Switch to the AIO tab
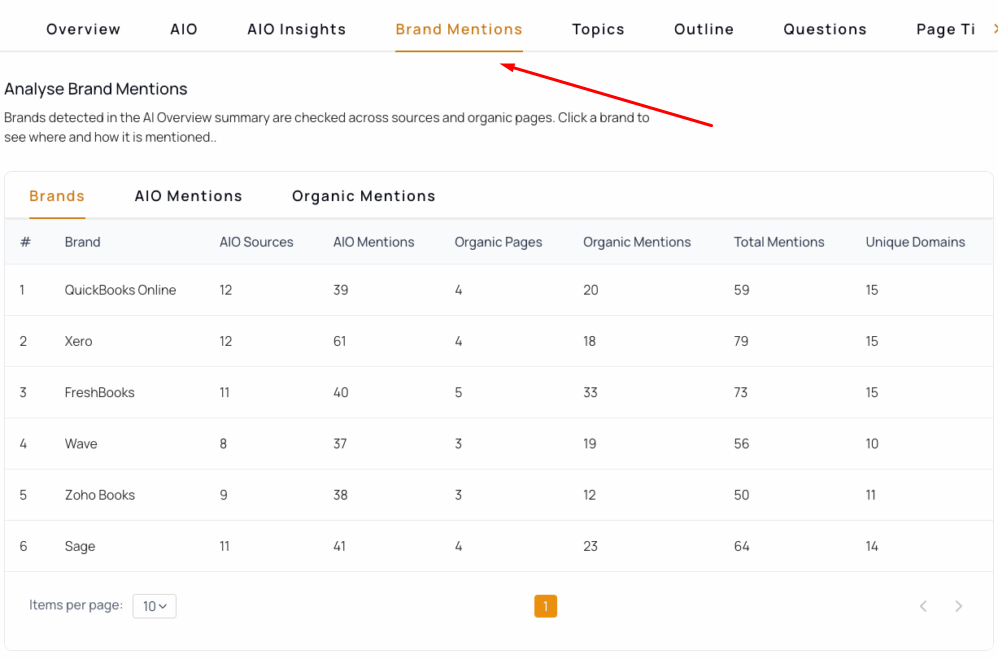The image size is (998, 658). (x=184, y=29)
